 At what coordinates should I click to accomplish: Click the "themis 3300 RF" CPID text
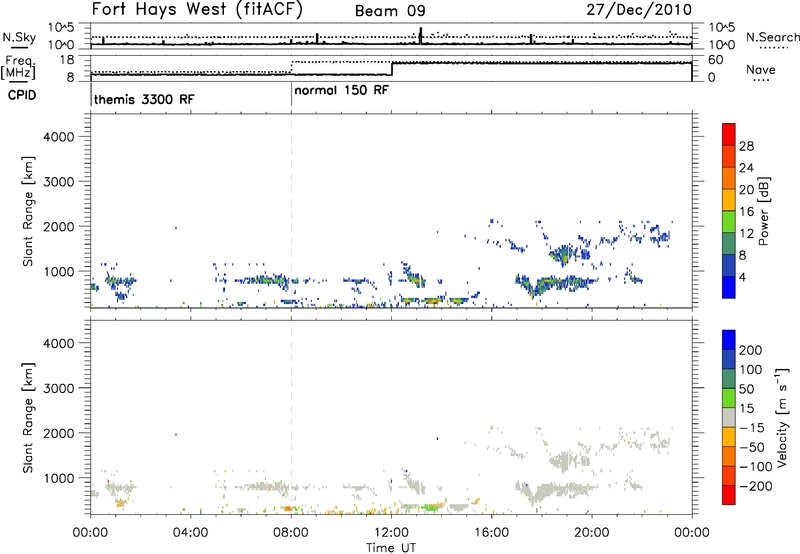tap(144, 99)
